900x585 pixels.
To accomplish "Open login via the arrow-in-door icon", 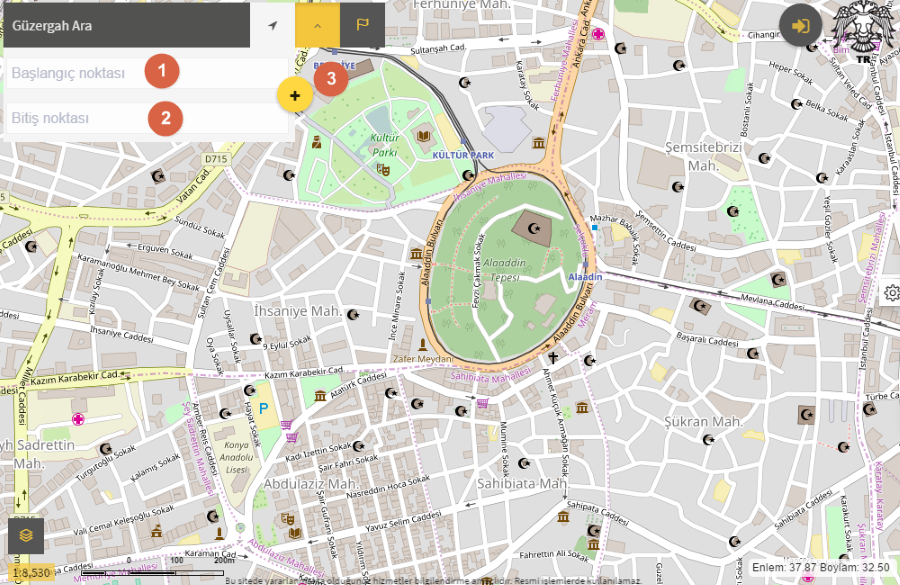I will pos(800,25).
